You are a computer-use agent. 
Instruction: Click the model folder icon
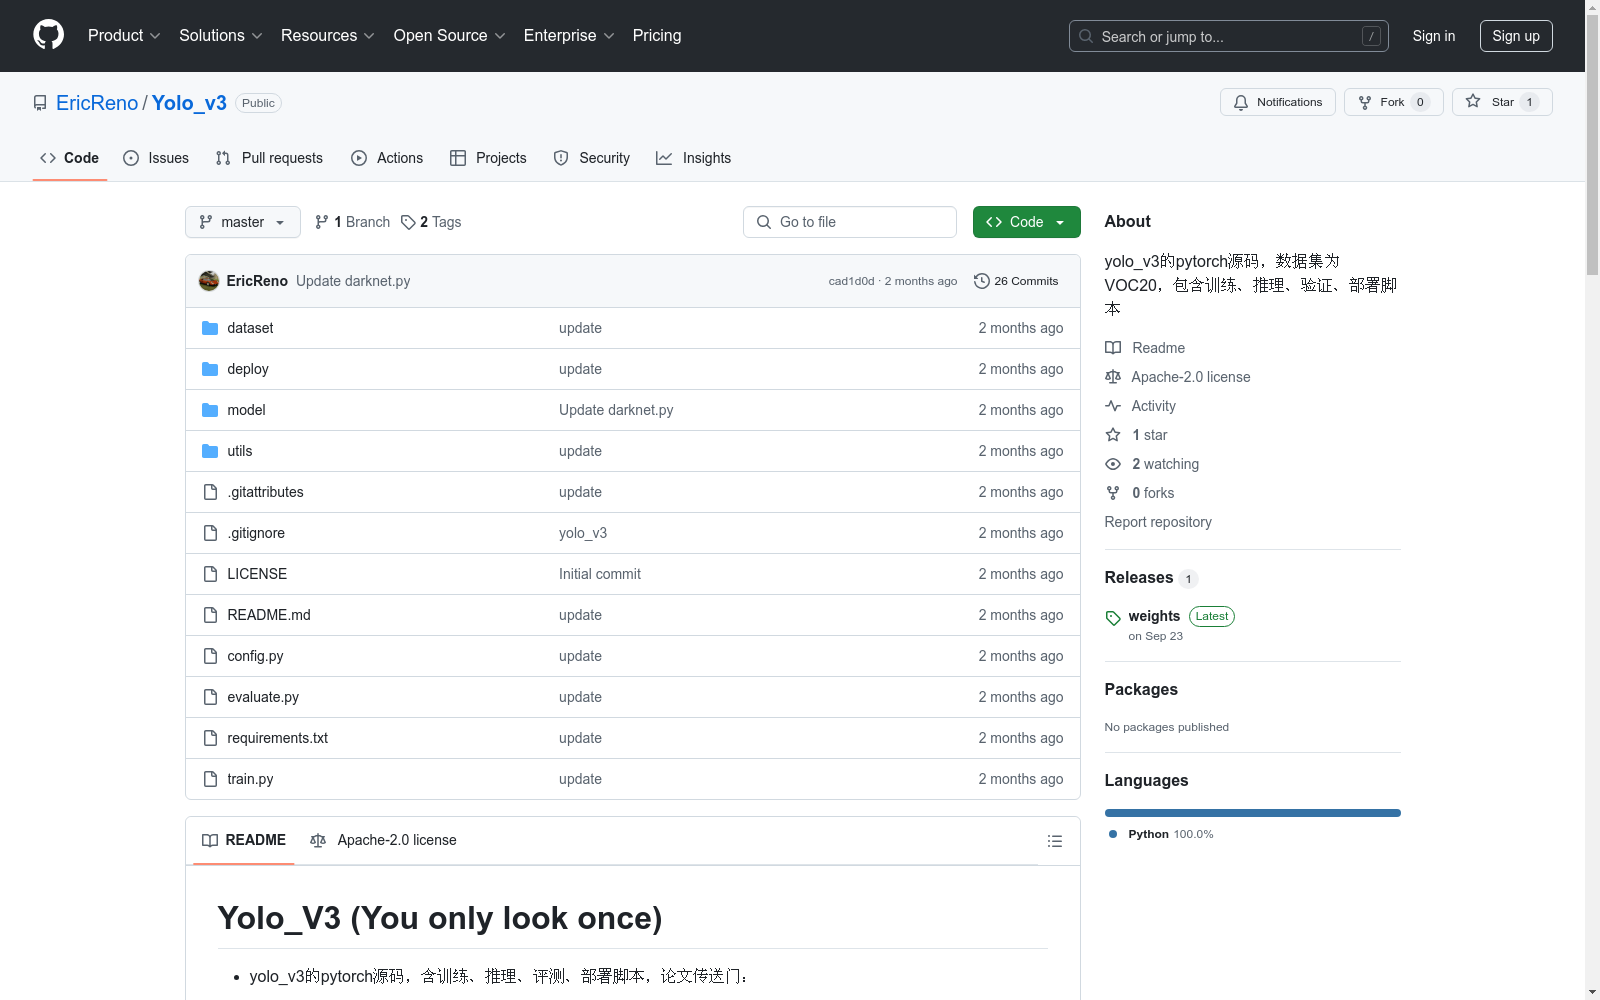(x=210, y=410)
